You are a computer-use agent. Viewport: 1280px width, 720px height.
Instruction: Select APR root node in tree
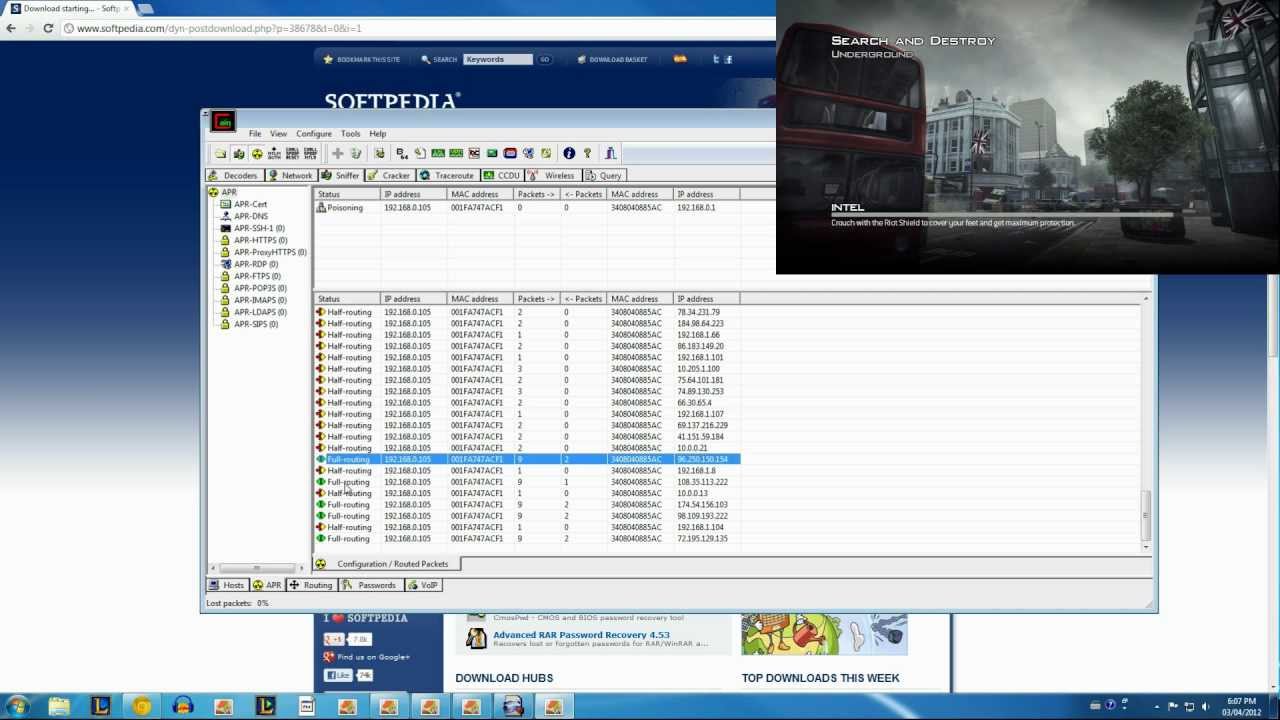coord(229,192)
